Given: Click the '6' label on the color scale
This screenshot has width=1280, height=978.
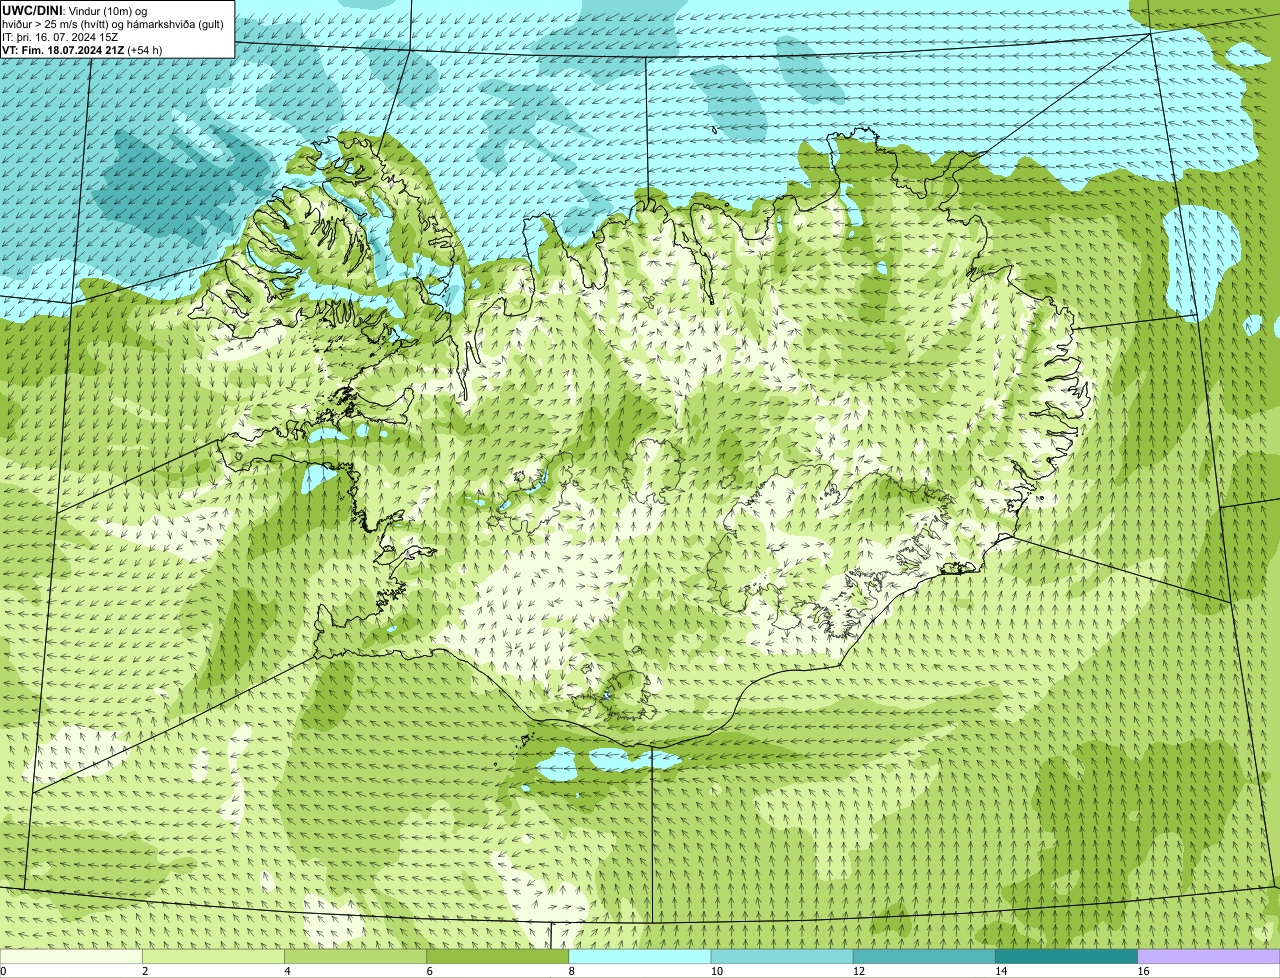Looking at the screenshot, I should (429, 971).
